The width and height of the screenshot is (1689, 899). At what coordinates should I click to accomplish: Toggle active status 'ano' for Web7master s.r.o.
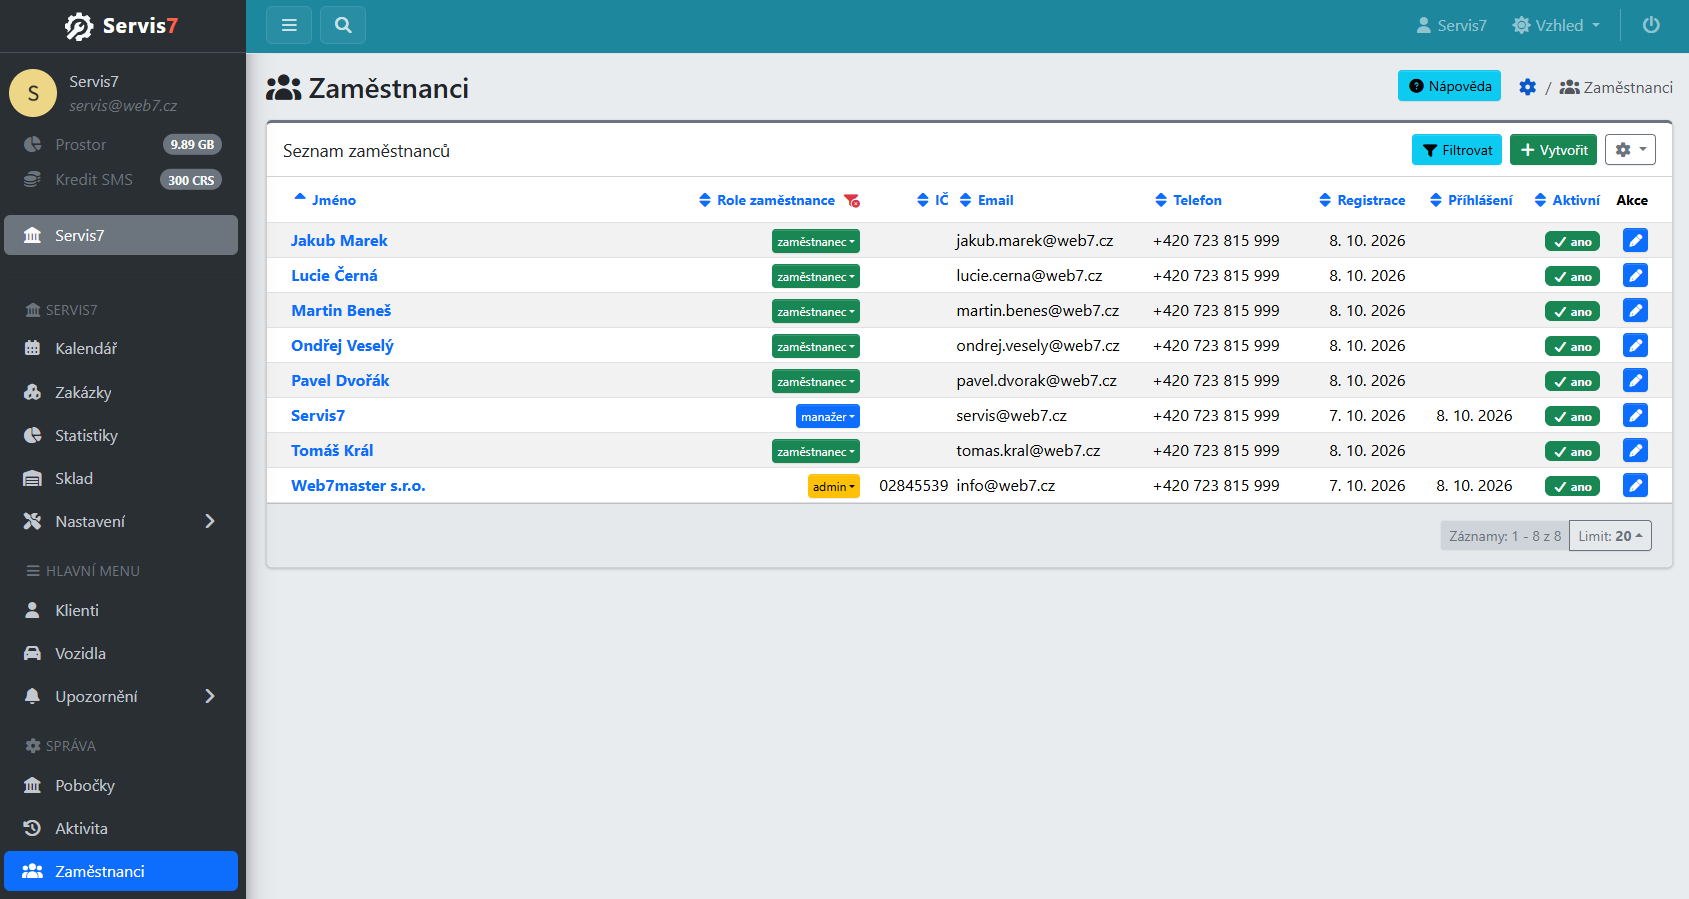click(x=1572, y=486)
